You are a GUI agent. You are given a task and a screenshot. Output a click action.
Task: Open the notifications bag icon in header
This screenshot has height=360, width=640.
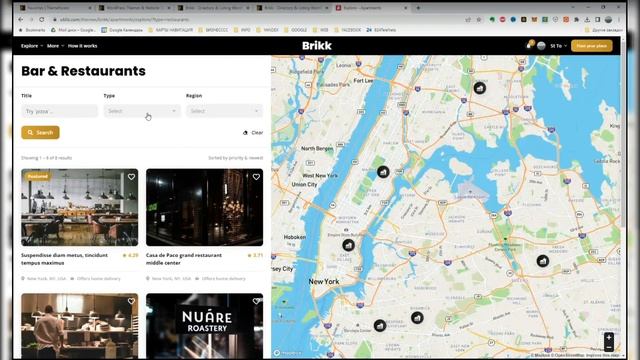coord(529,45)
